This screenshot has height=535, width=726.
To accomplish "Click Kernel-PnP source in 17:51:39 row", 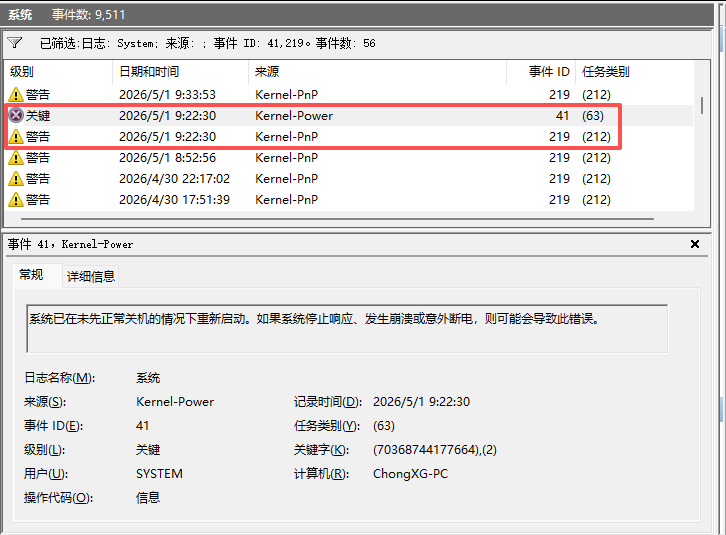I will click(x=287, y=199).
